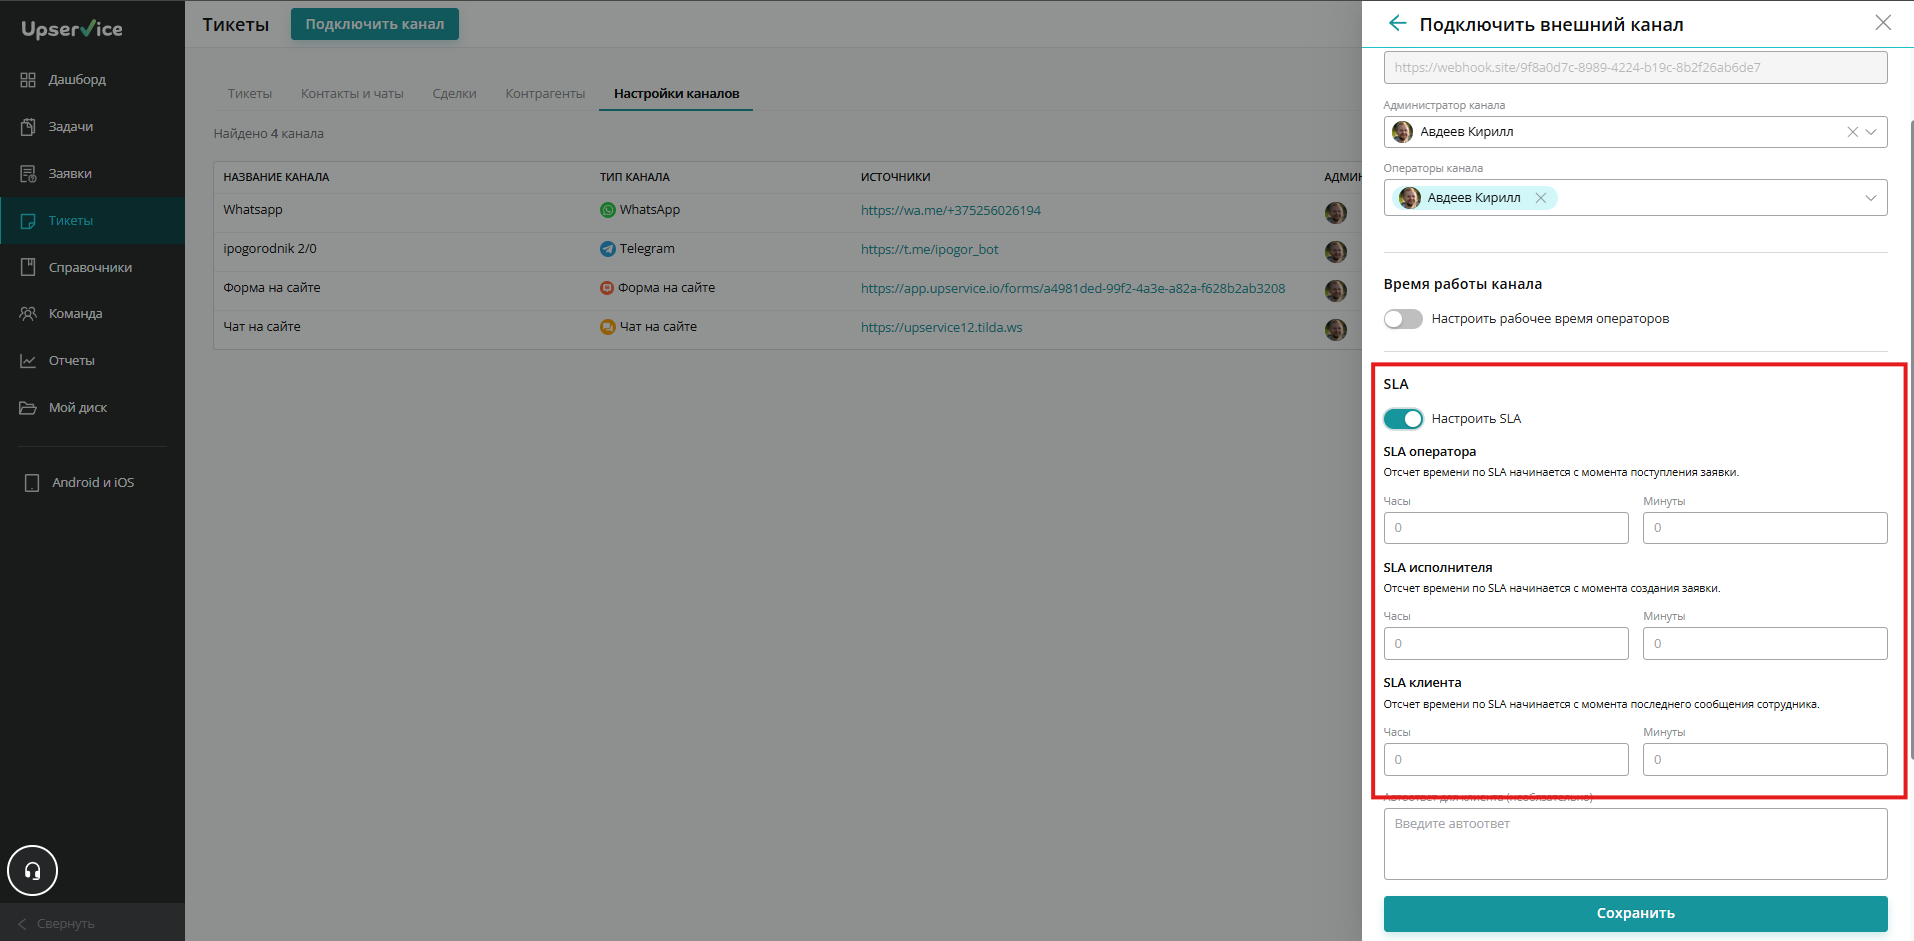Focus the SLA оператора Часы field
1914x941 pixels.
click(x=1506, y=528)
